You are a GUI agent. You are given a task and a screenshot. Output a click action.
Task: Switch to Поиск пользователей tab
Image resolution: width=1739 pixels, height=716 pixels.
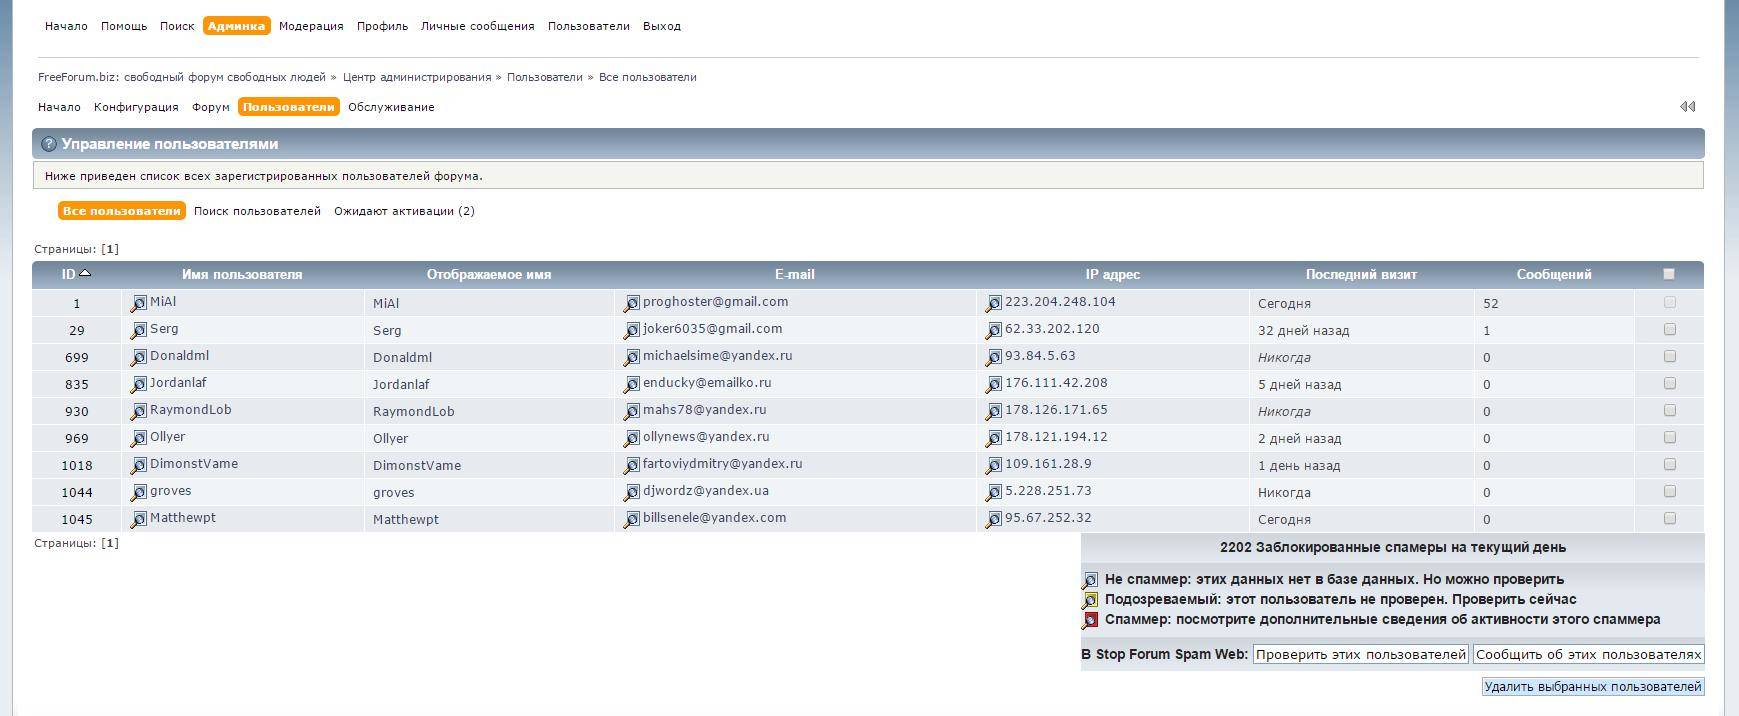point(257,211)
